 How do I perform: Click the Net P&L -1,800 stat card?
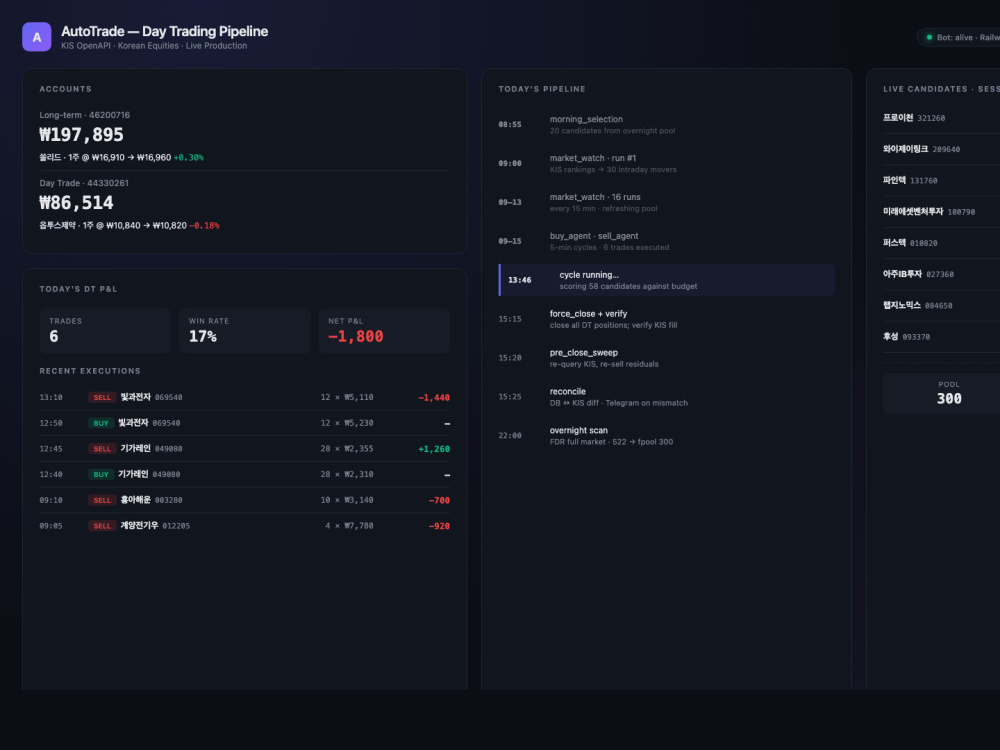[x=385, y=330]
